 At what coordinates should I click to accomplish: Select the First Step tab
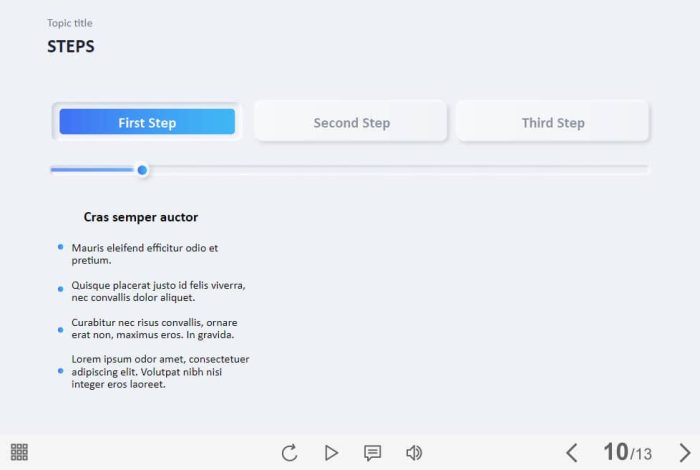tap(147, 121)
